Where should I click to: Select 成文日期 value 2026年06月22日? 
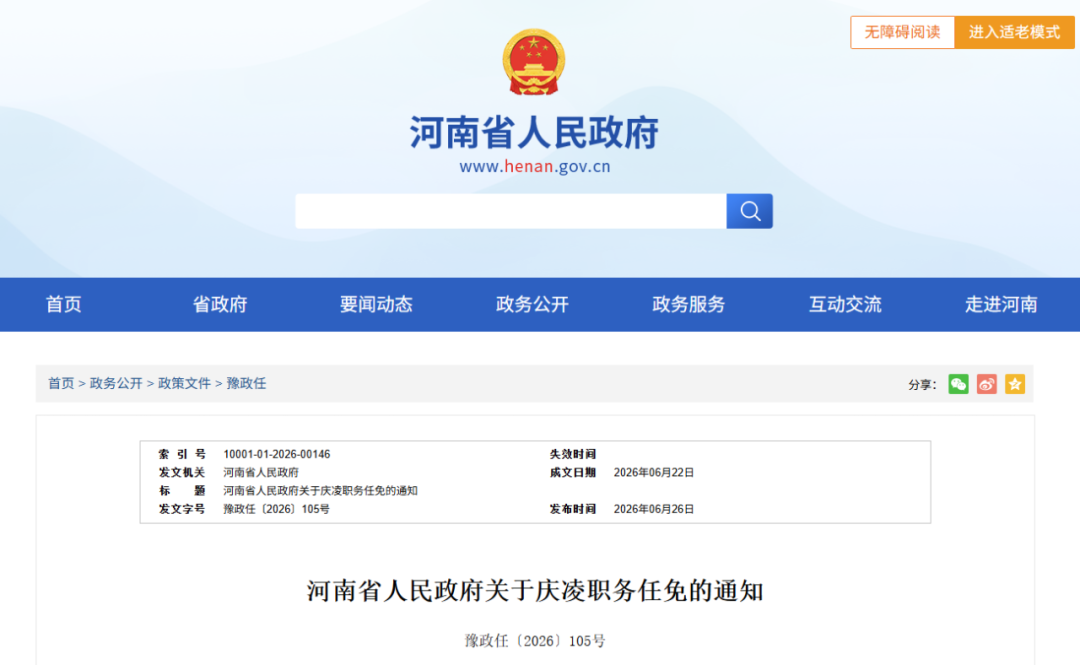point(654,473)
